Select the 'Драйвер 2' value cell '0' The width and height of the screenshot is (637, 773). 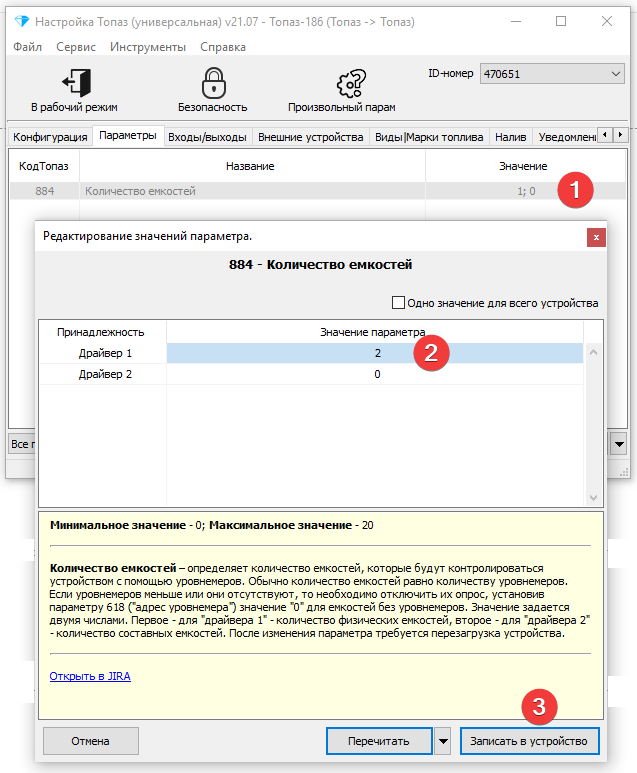coord(375,374)
